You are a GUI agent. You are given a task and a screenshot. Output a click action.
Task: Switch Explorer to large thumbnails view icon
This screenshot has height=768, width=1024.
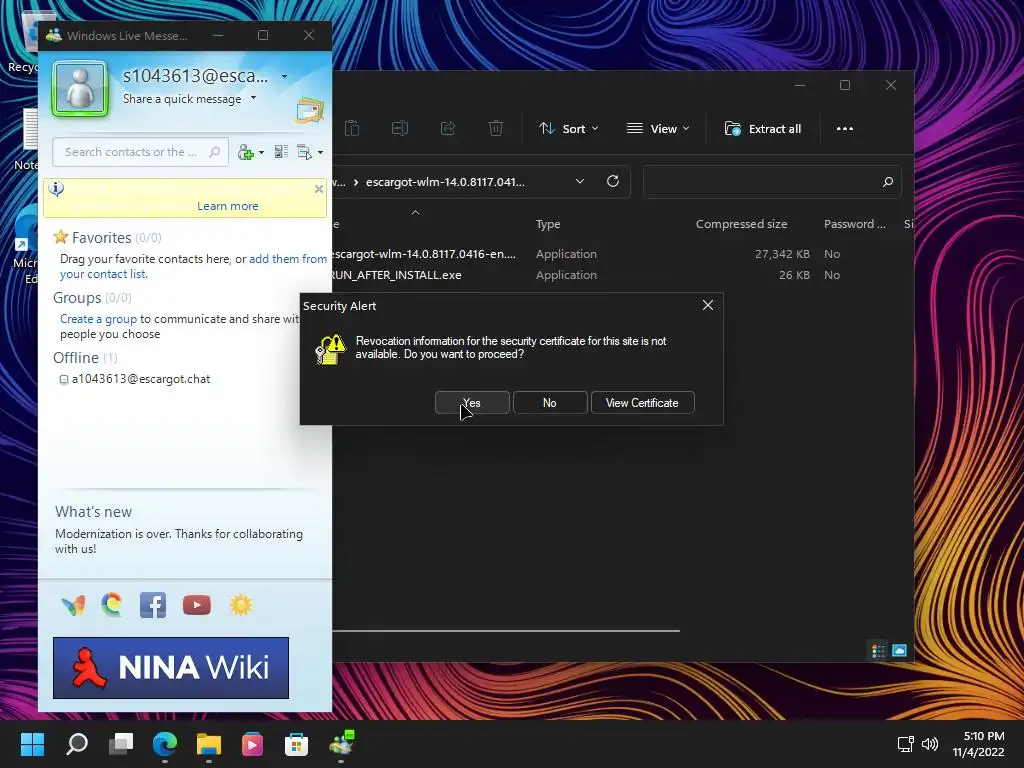[899, 650]
